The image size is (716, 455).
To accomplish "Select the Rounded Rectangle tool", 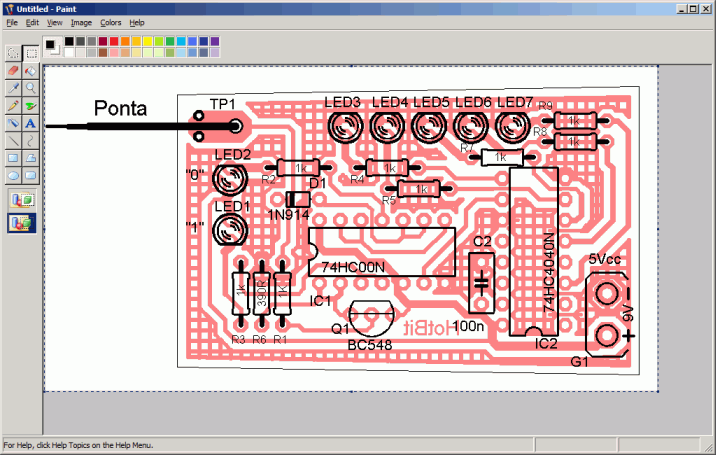I will point(31,175).
